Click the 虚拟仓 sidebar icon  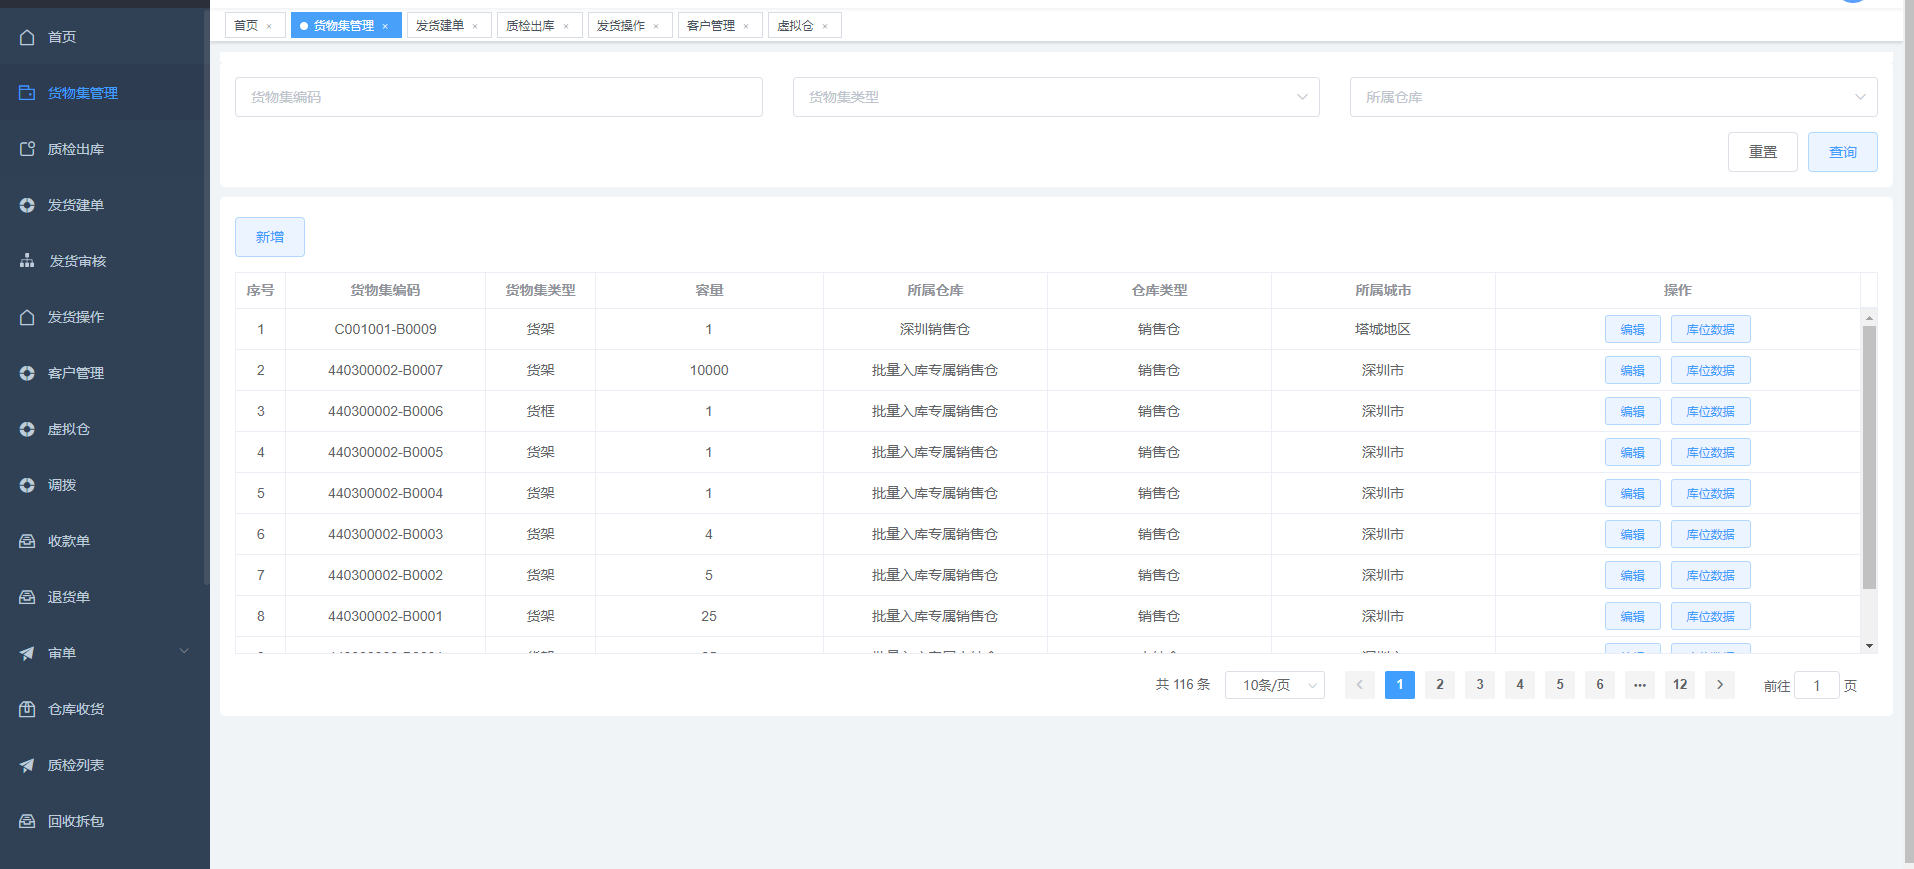27,429
